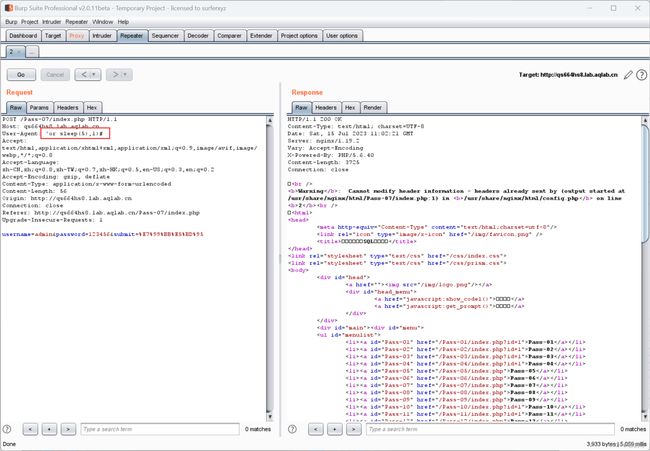Open history back dropdown arrow
650x451 pixels.
point(94,75)
